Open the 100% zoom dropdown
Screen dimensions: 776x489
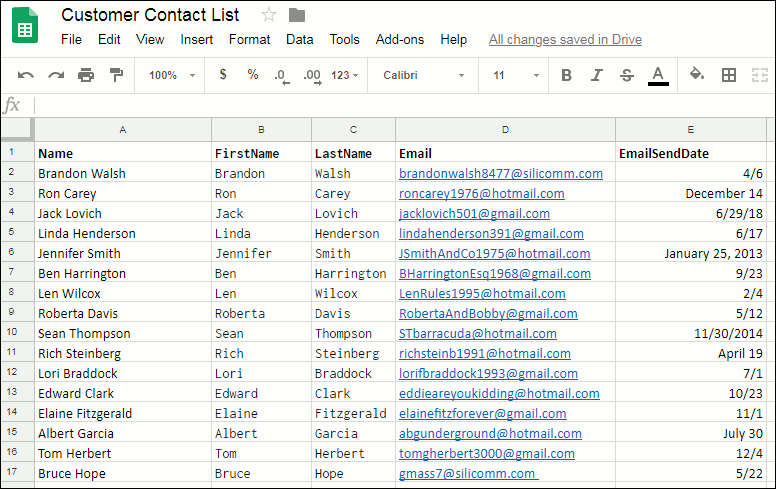click(x=170, y=75)
